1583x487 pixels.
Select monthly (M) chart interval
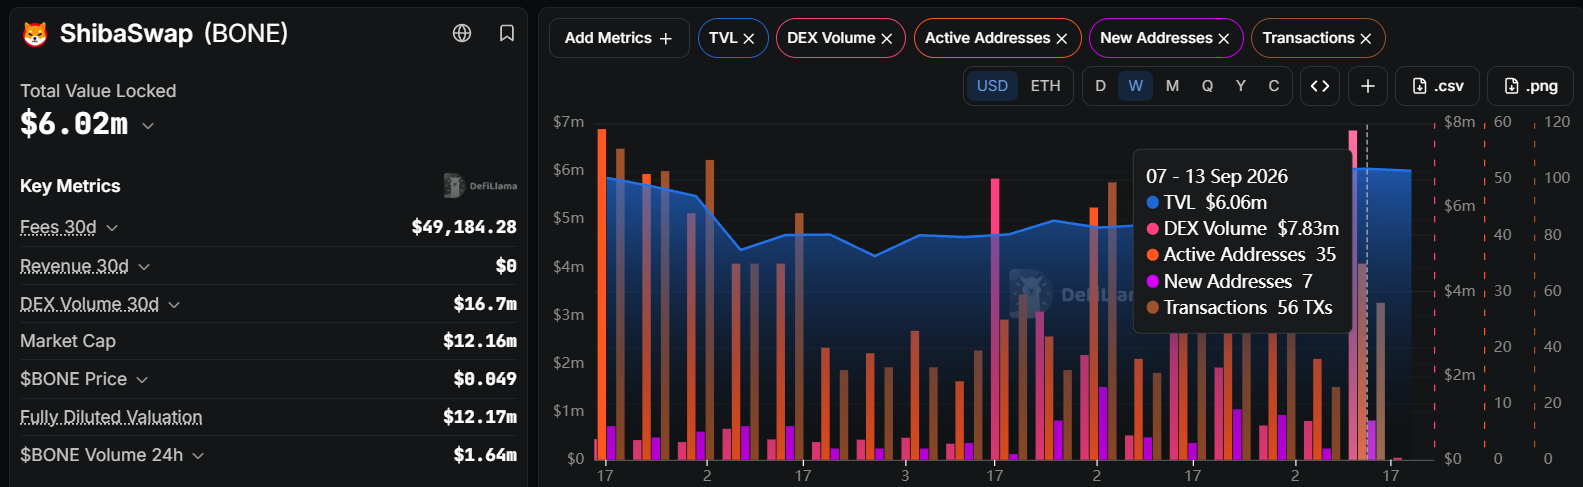(1172, 86)
